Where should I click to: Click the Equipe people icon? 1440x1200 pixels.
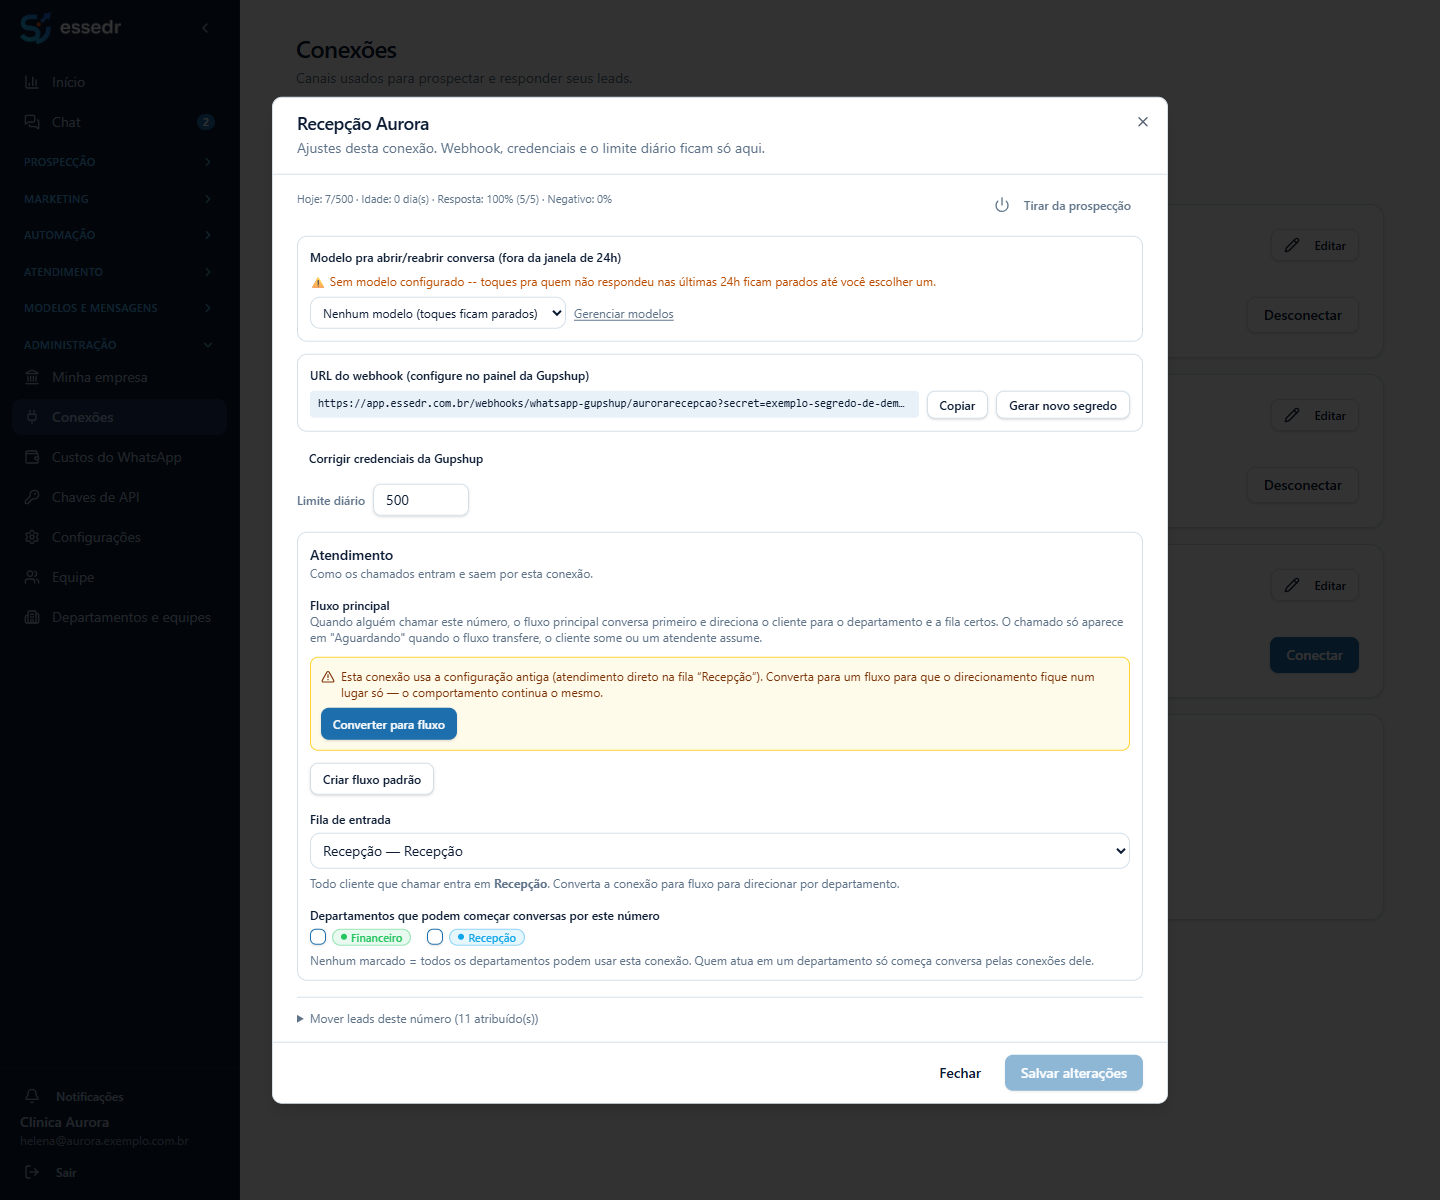(32, 577)
